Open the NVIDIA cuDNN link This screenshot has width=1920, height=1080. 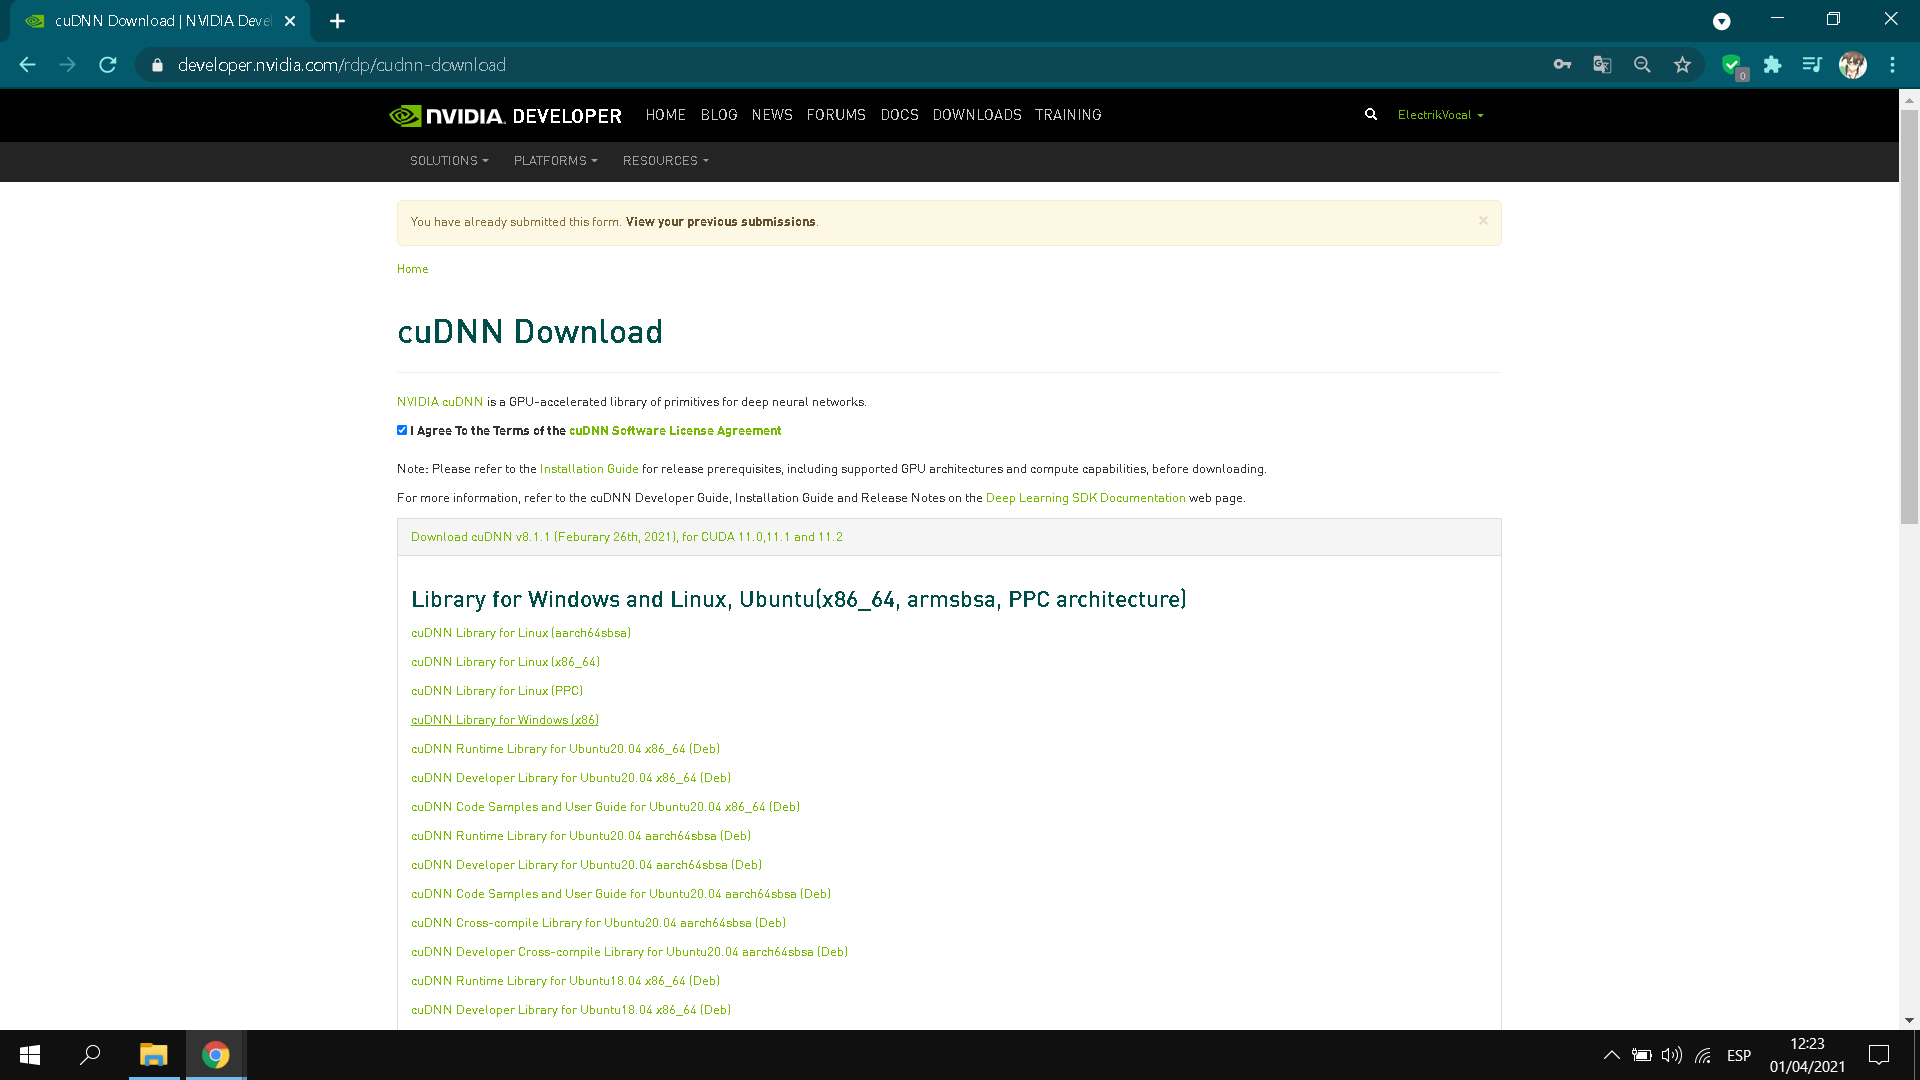tap(439, 402)
